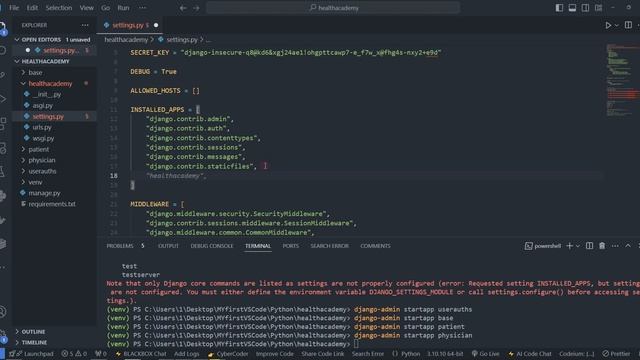Viewport: 640px width, 360px height.
Task: Open the Go menu
Action: (105, 8)
